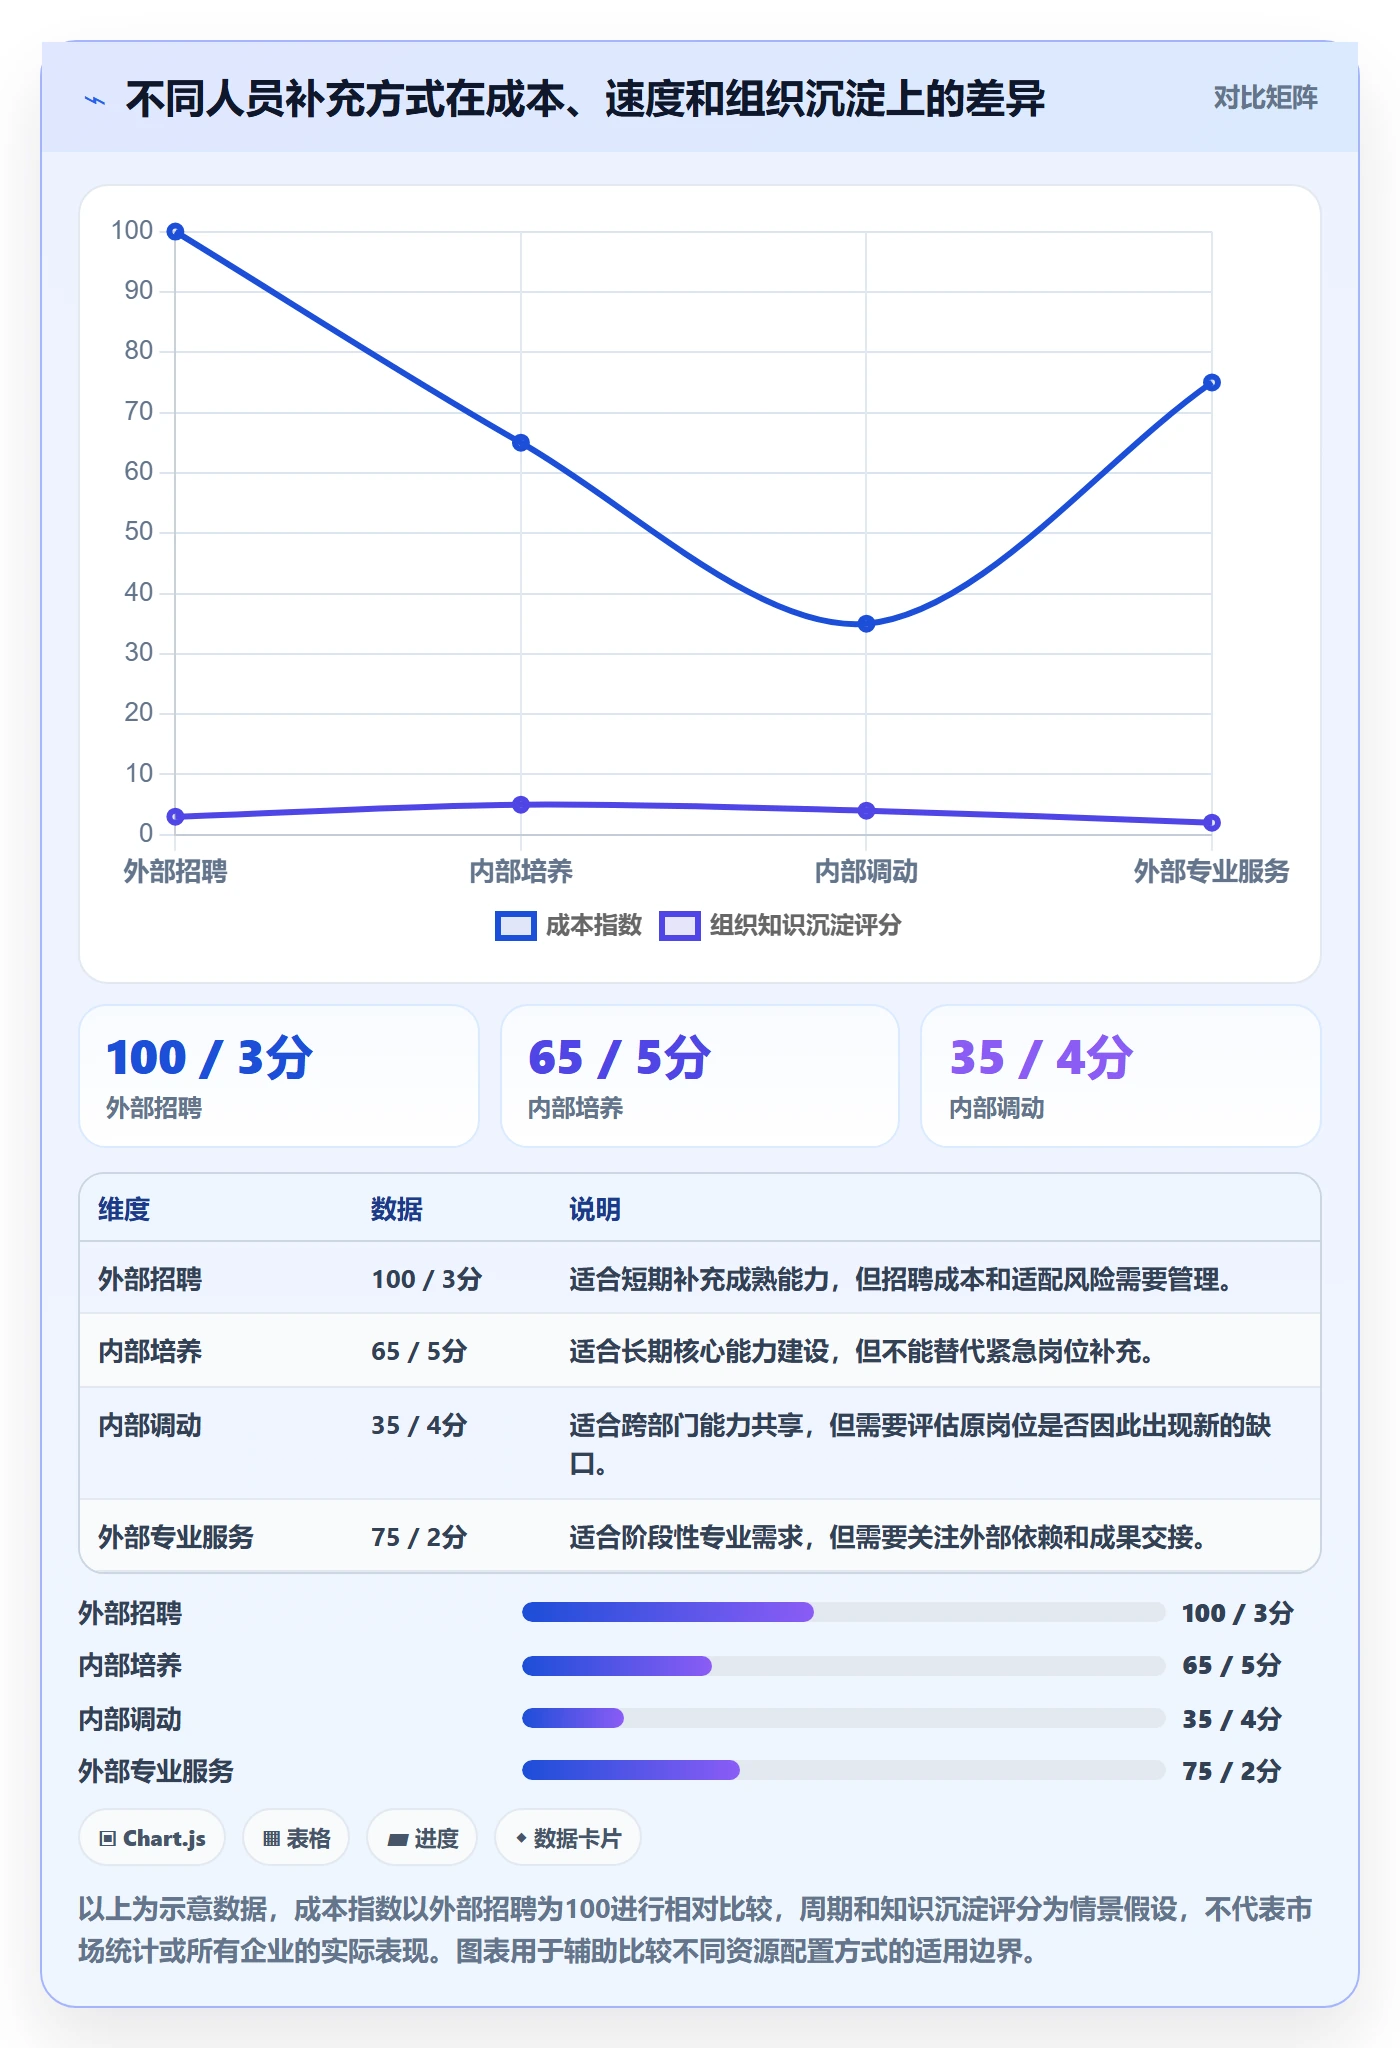Click the 组织知识沉淀评分 point at 外部专业服务
The height and width of the screenshot is (2048, 1400).
coord(1212,823)
